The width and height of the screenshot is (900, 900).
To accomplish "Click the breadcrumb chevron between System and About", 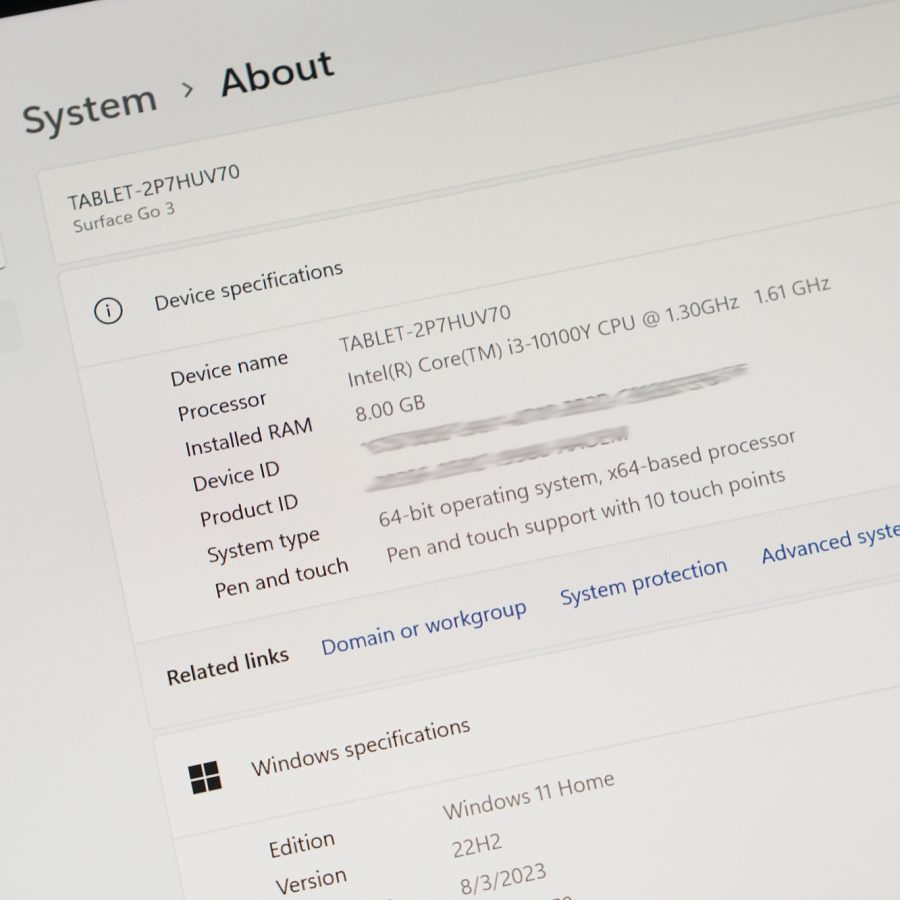I will pos(187,90).
